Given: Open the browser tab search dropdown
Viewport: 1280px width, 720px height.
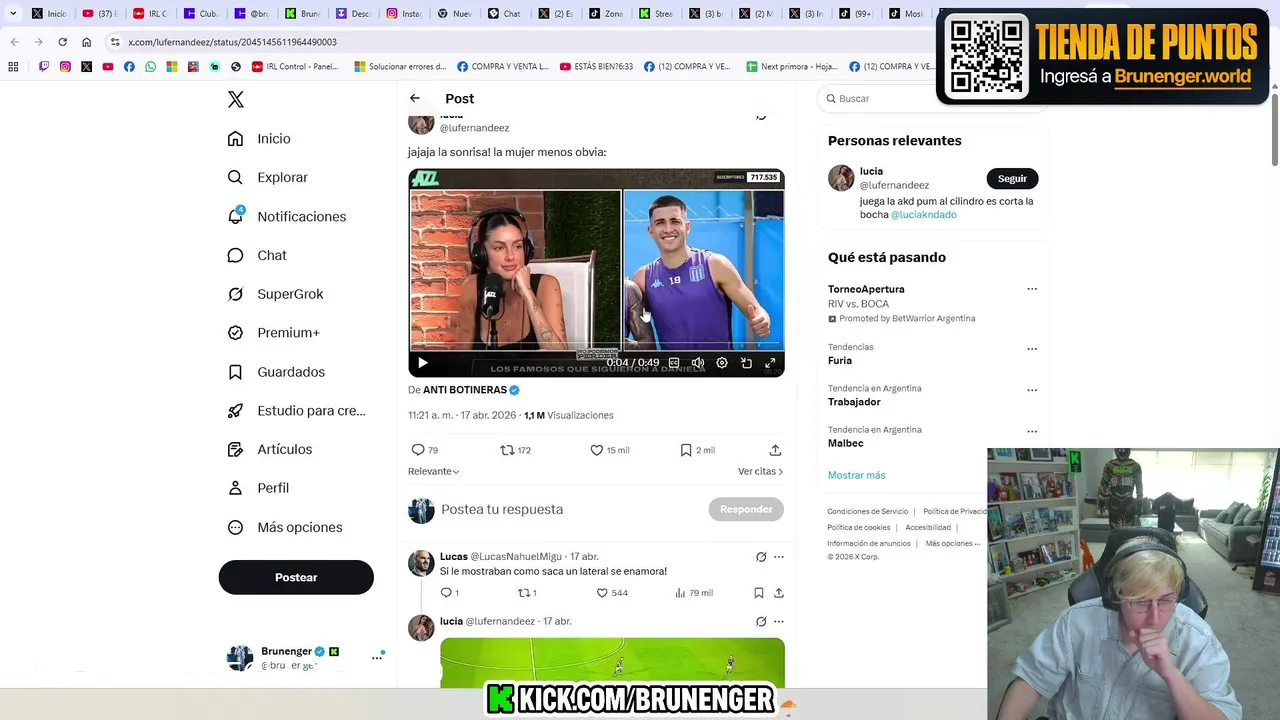Looking at the screenshot, I should tap(13, 14).
